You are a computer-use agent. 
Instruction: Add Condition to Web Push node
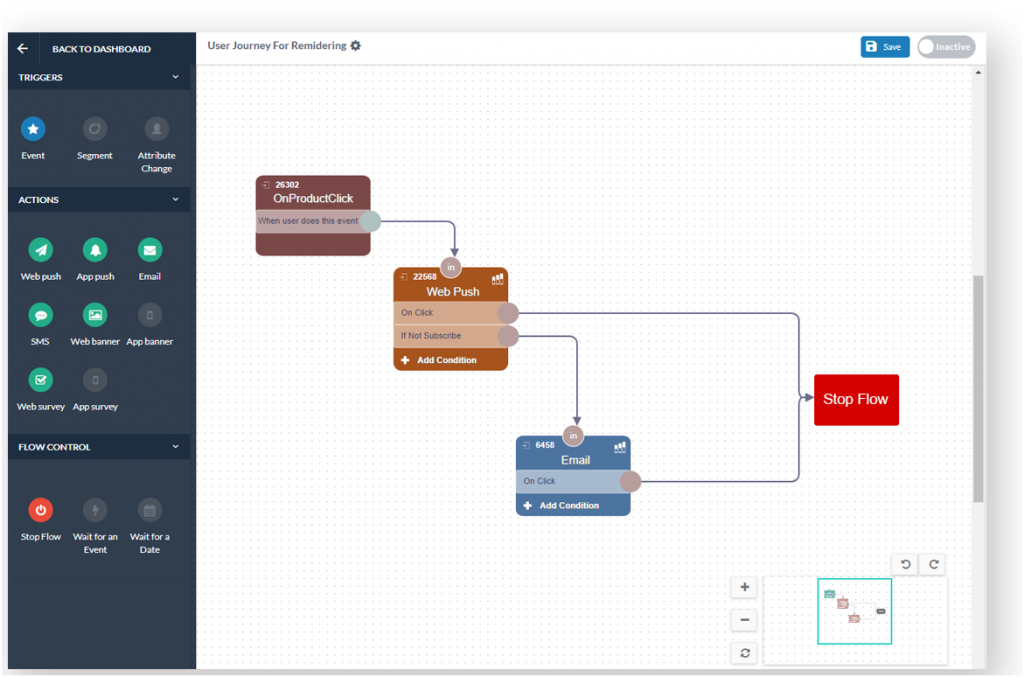(446, 360)
